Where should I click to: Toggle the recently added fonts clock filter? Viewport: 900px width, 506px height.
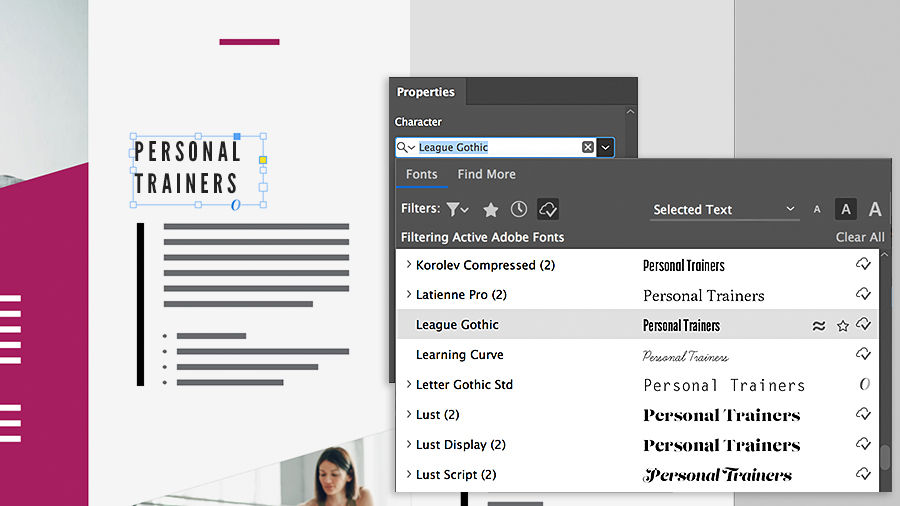pyautogui.click(x=519, y=209)
